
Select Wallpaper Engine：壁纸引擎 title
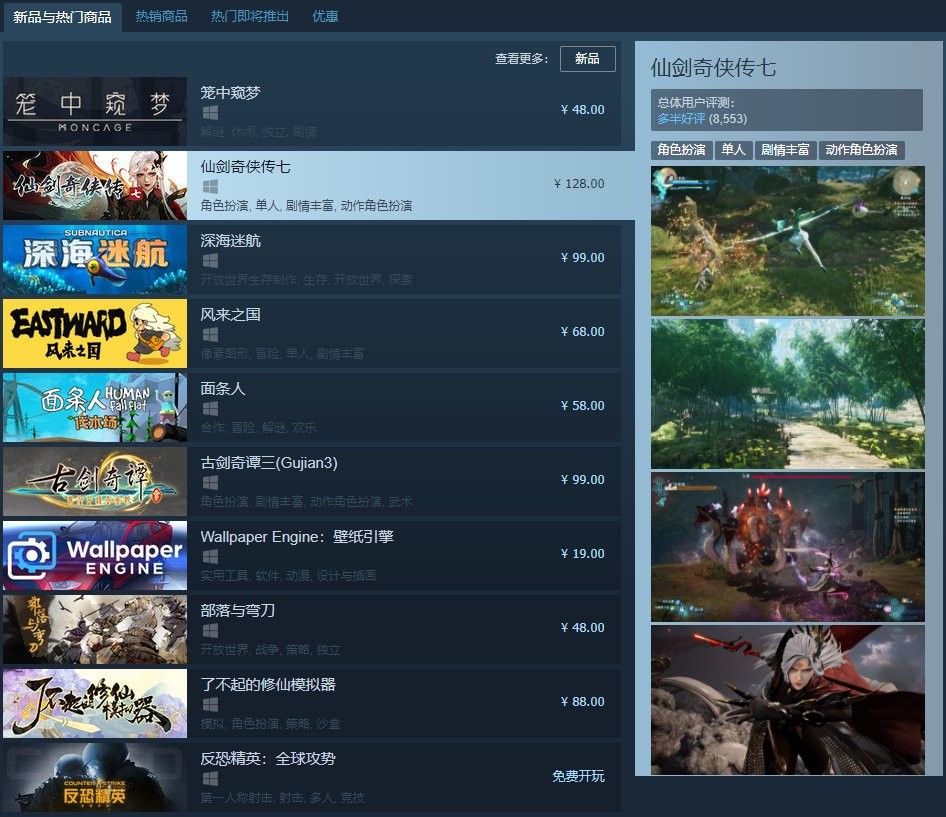tap(297, 537)
